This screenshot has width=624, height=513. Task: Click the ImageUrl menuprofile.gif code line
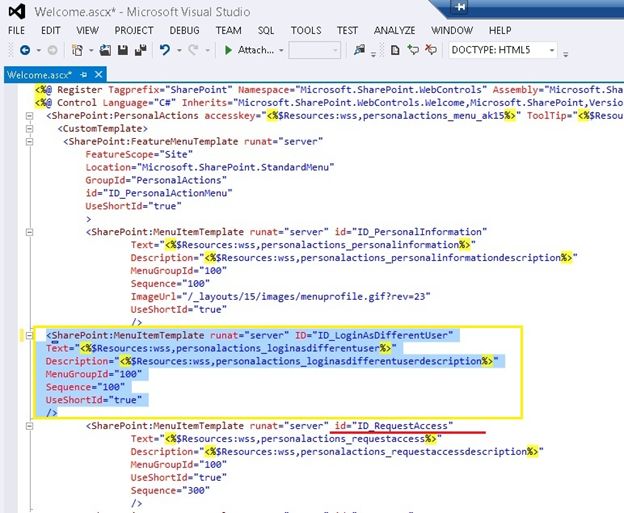pyautogui.click(x=281, y=296)
